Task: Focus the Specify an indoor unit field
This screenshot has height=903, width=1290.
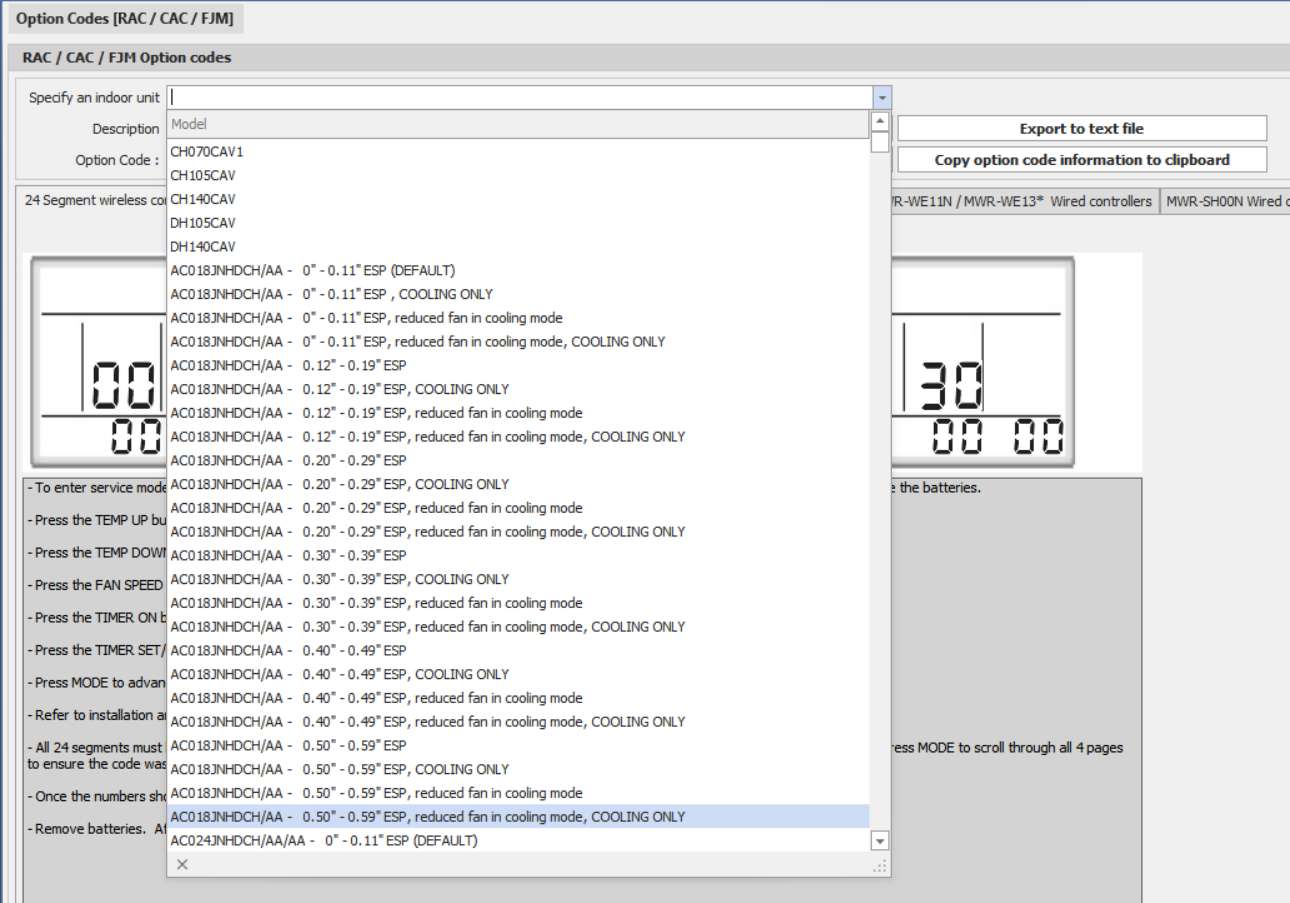Action: point(520,98)
